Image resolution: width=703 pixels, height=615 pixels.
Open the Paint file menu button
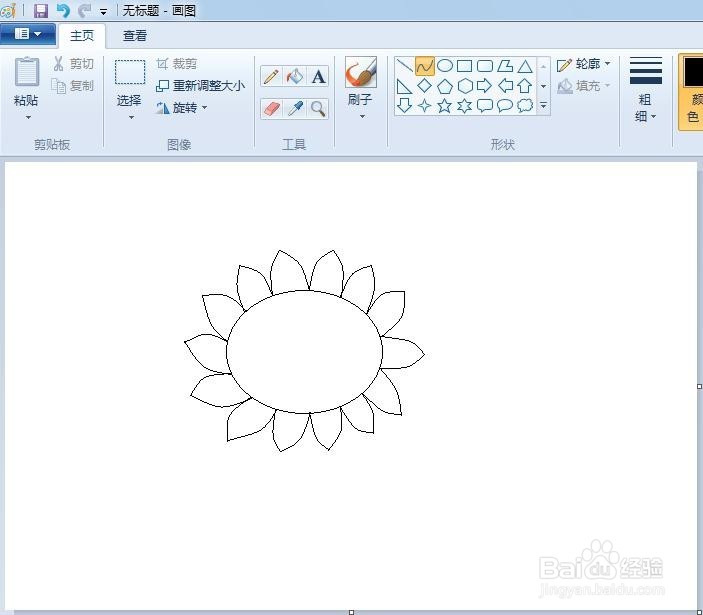pyautogui.click(x=28, y=34)
